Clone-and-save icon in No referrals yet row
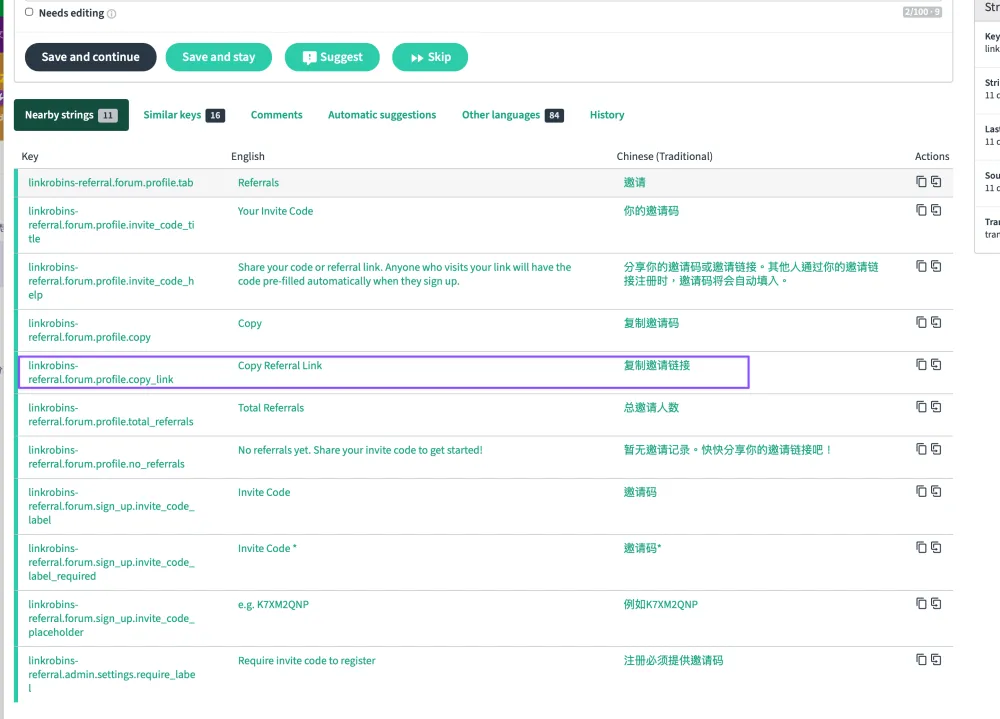This screenshot has height=719, width=1000. tap(936, 449)
